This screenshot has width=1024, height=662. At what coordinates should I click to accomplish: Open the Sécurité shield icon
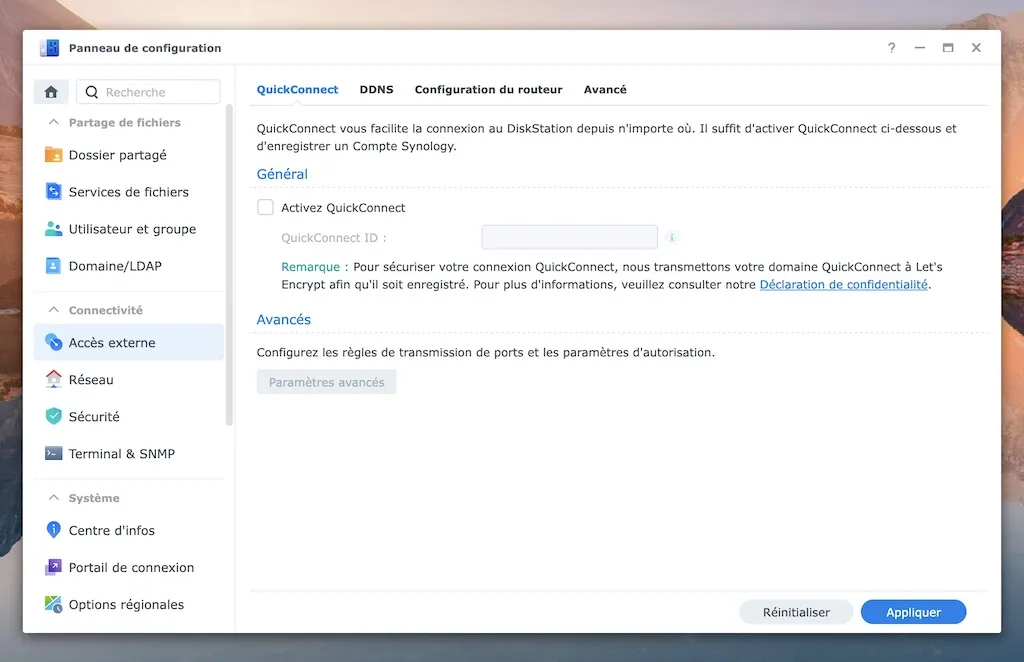coord(54,417)
